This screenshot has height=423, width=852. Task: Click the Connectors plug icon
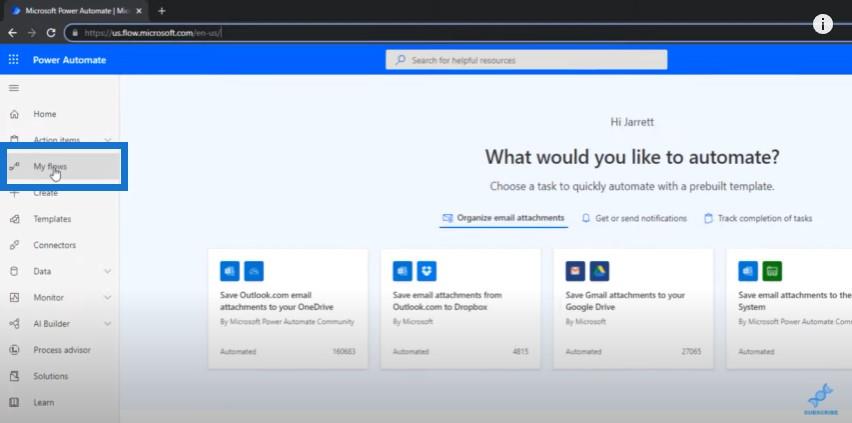tap(15, 245)
